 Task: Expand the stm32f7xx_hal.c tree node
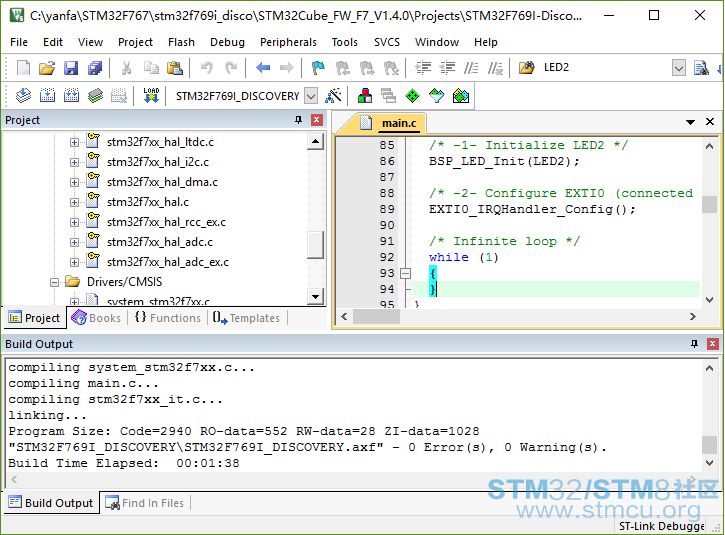(x=74, y=202)
